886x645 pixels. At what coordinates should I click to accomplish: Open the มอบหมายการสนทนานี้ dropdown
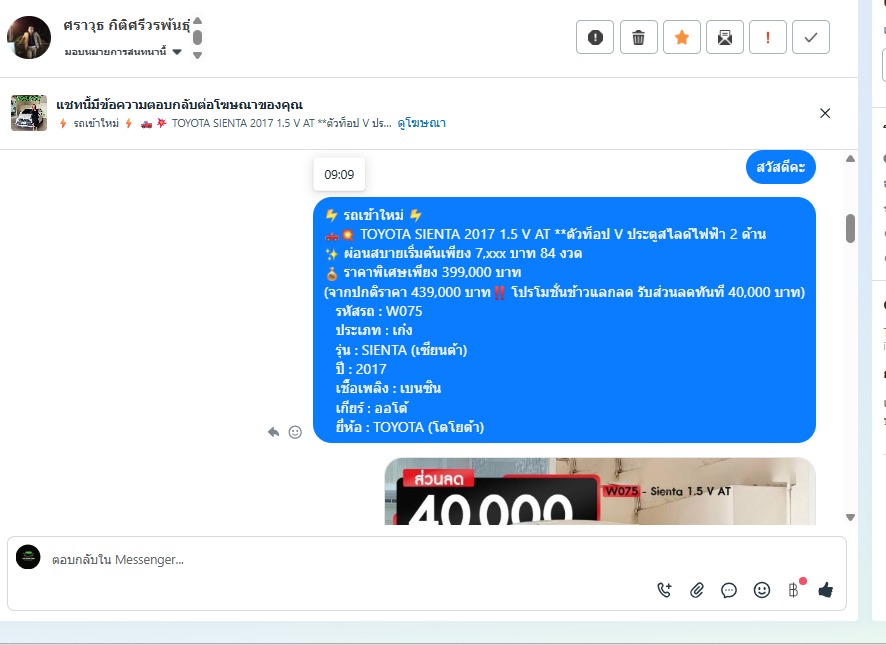click(123, 52)
